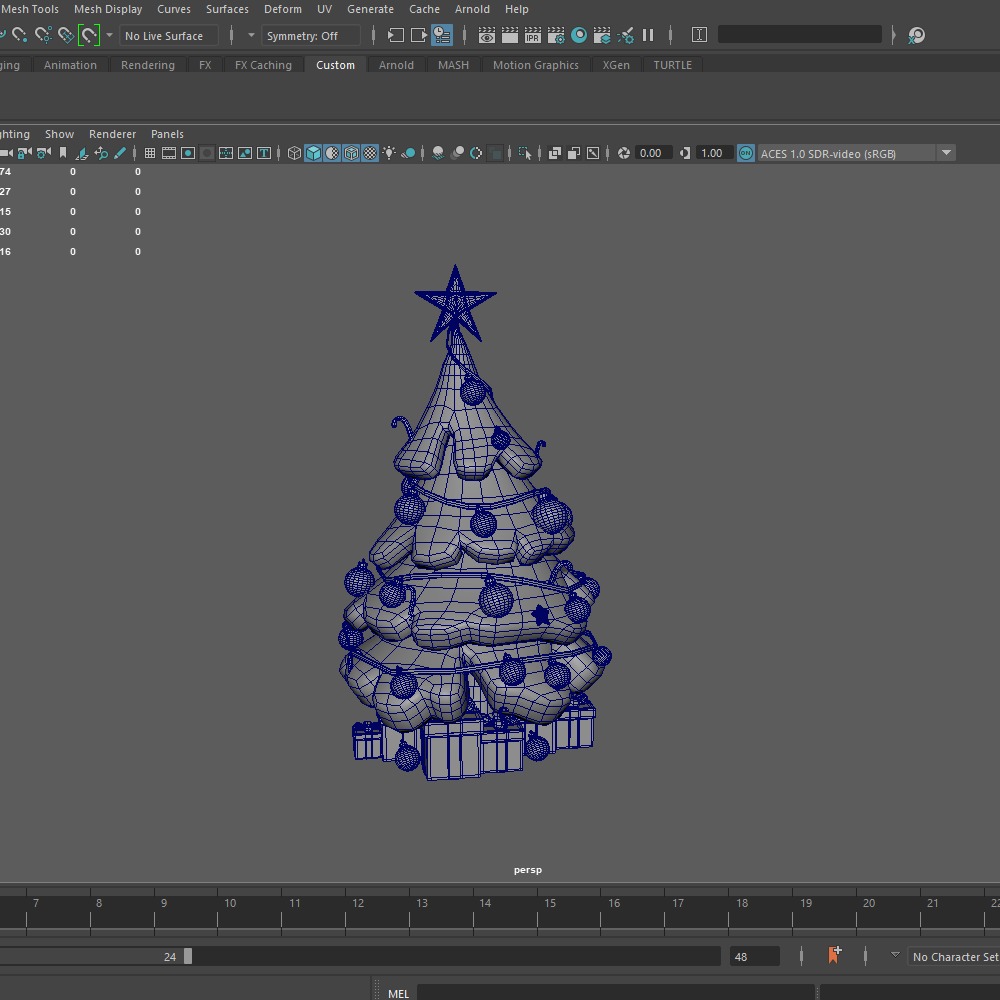Open the Mesh Tools menu
Viewport: 1000px width, 1000px height.
point(29,9)
